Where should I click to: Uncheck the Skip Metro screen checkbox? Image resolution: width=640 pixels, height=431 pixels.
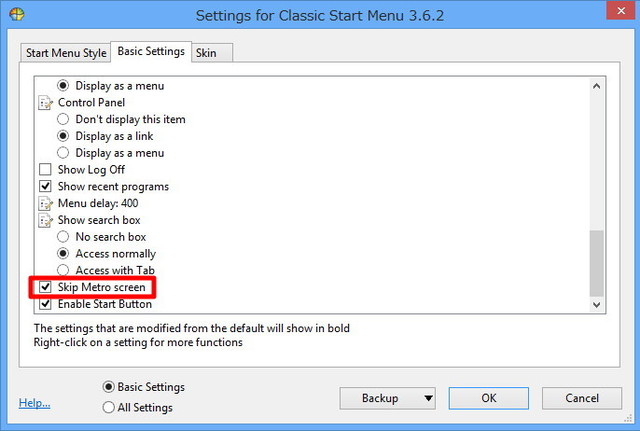coord(45,288)
